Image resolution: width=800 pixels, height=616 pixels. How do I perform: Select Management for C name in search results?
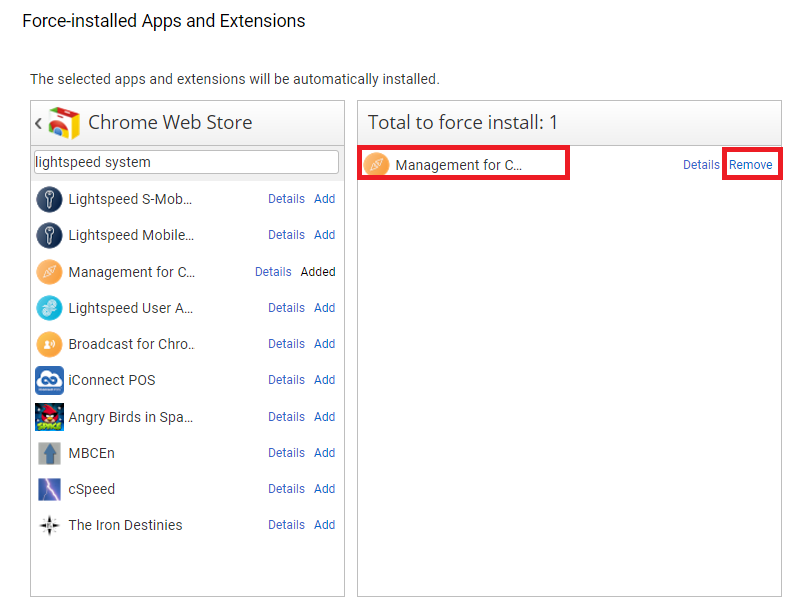point(132,273)
